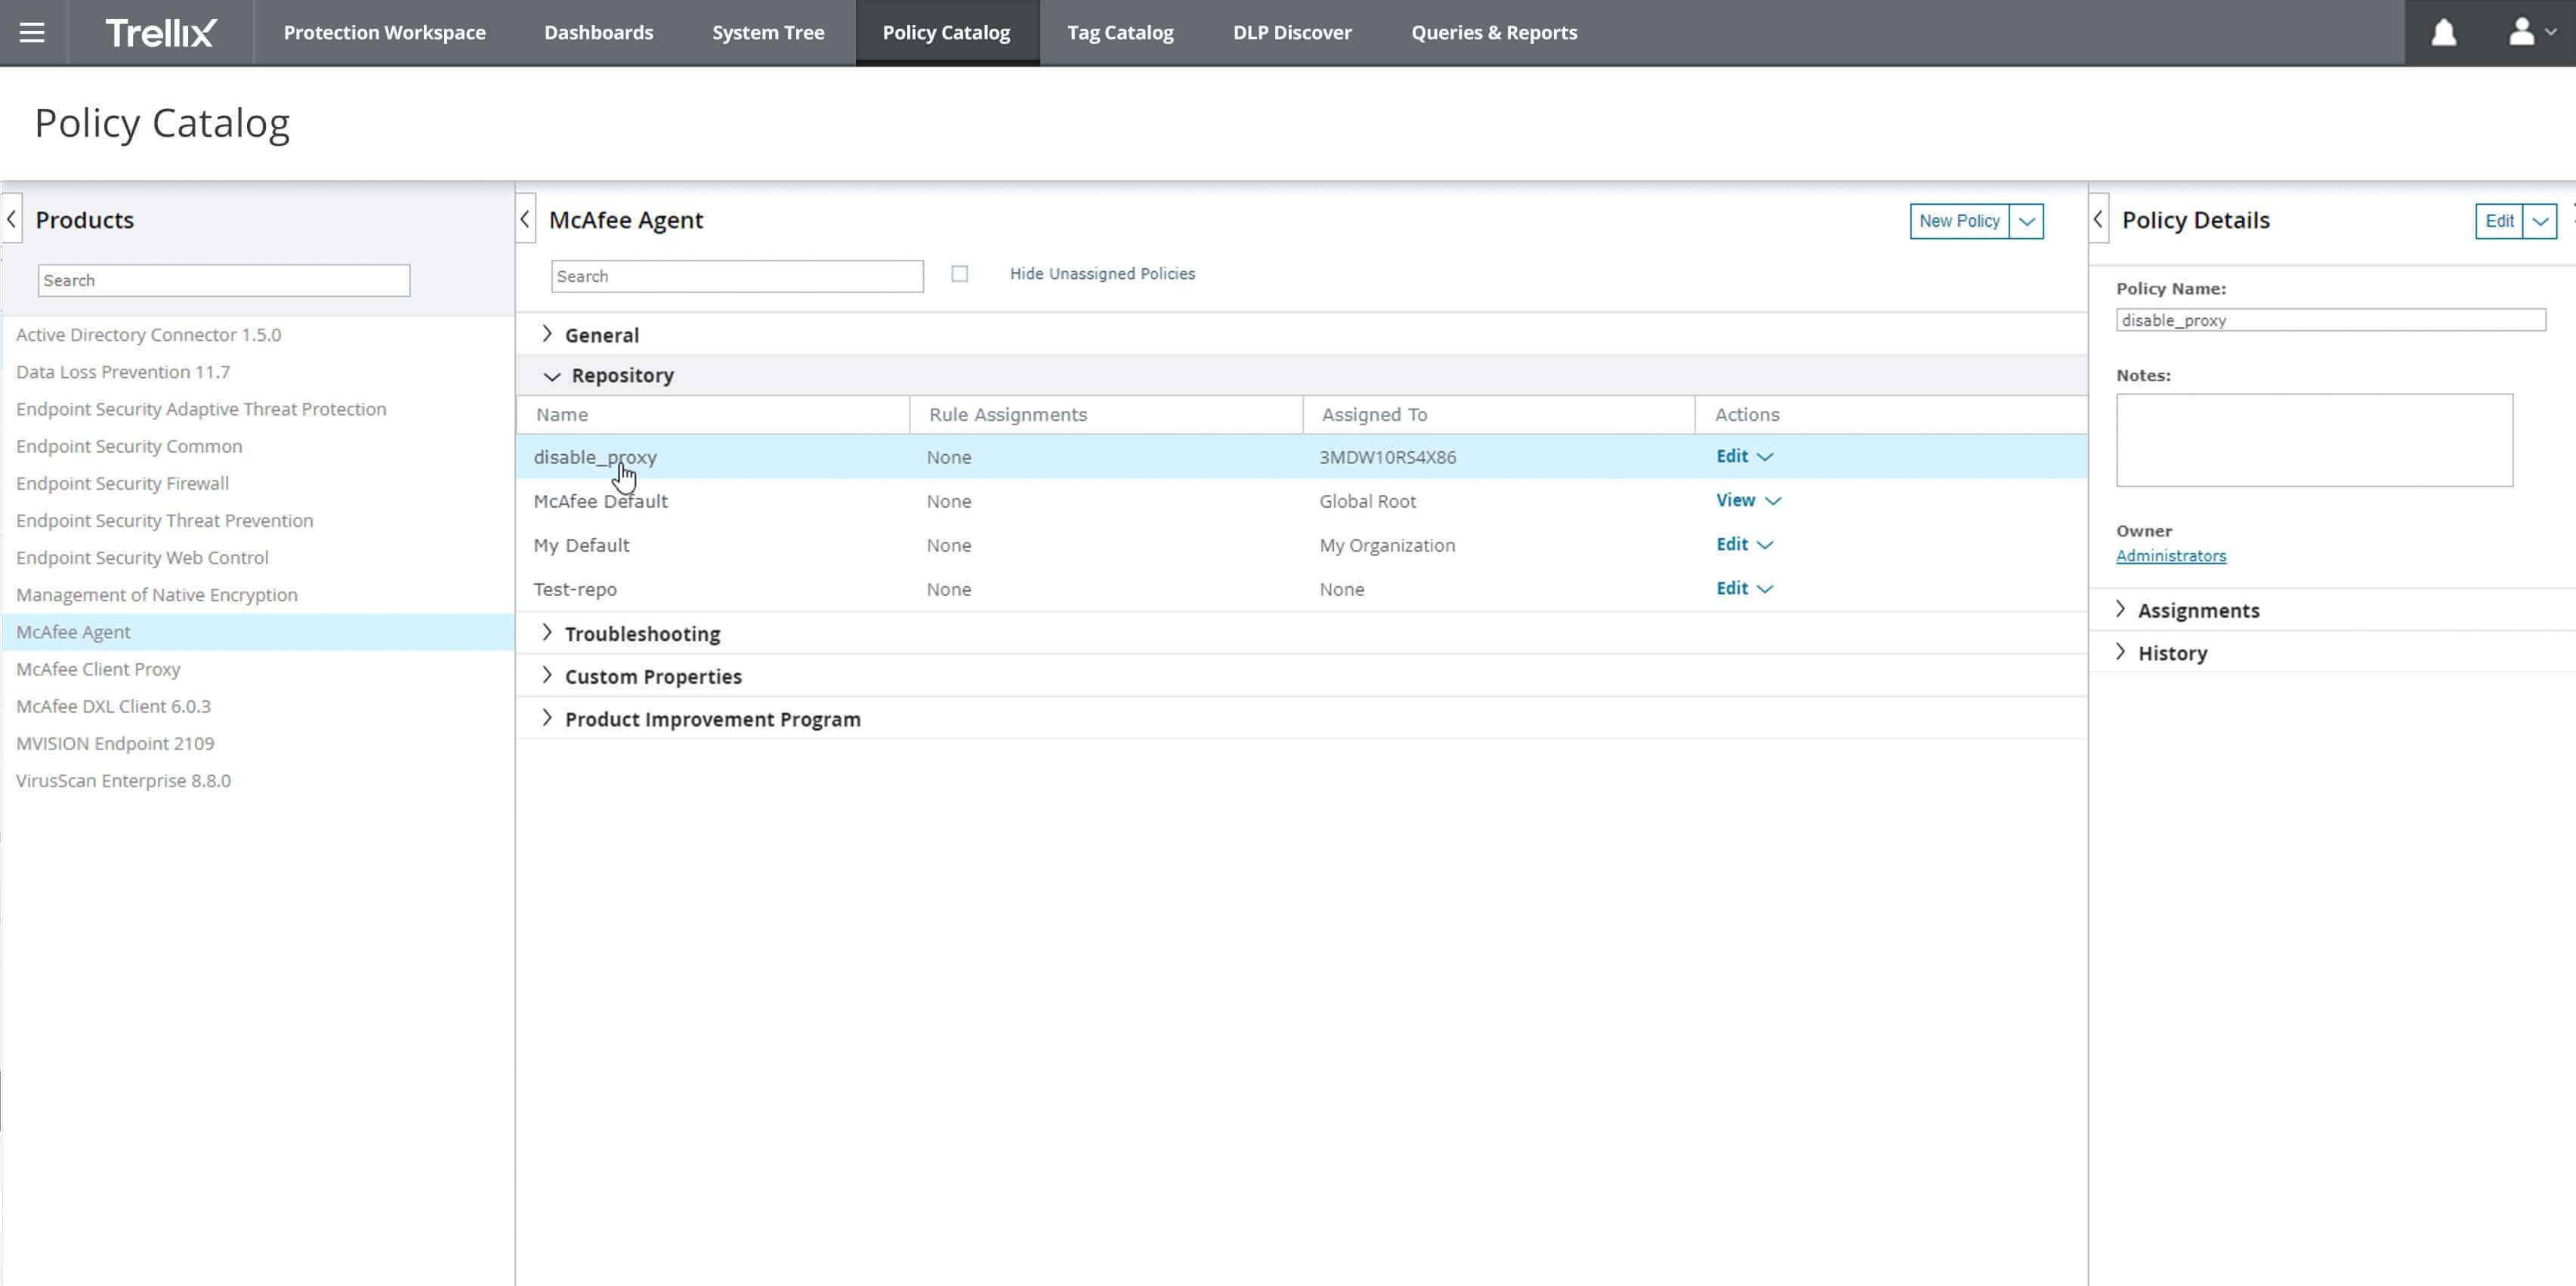Select McAfee Agent in products list
The width and height of the screenshot is (2576, 1286).
[73, 631]
